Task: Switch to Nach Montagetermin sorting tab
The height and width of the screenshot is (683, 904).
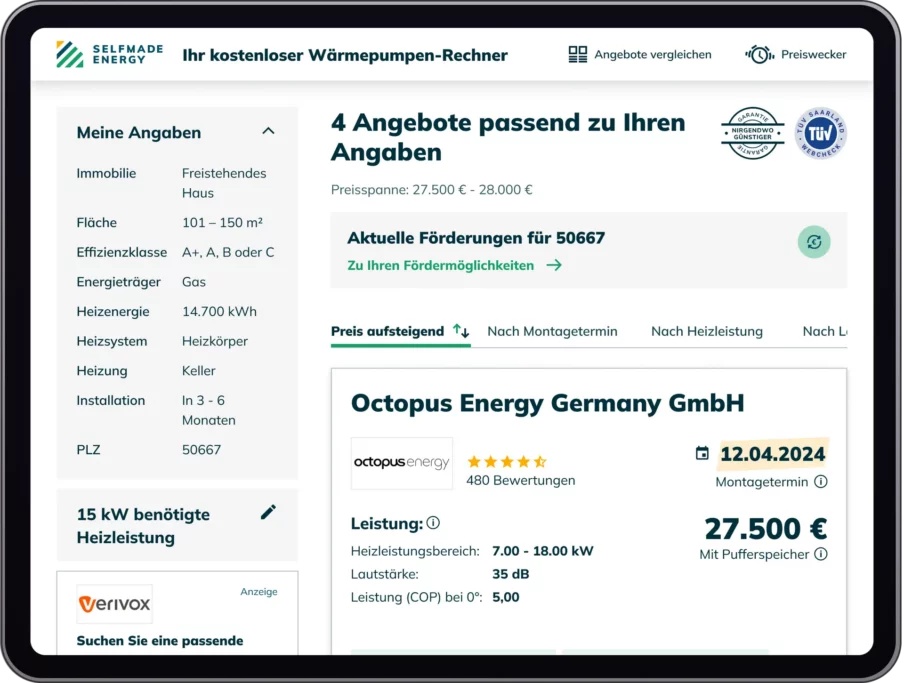Action: (x=552, y=331)
